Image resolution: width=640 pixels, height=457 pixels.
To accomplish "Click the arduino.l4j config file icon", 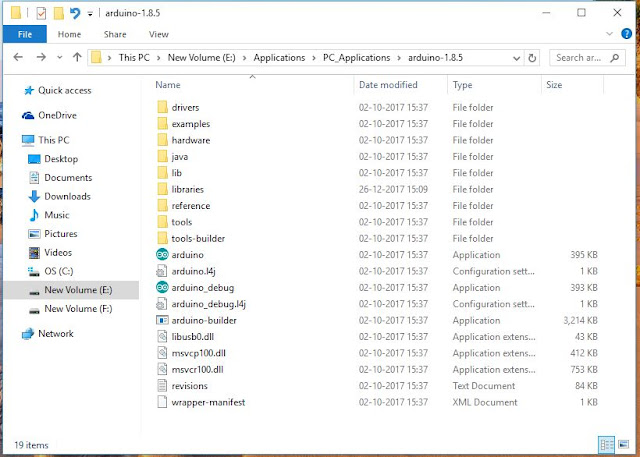I will click(x=162, y=271).
